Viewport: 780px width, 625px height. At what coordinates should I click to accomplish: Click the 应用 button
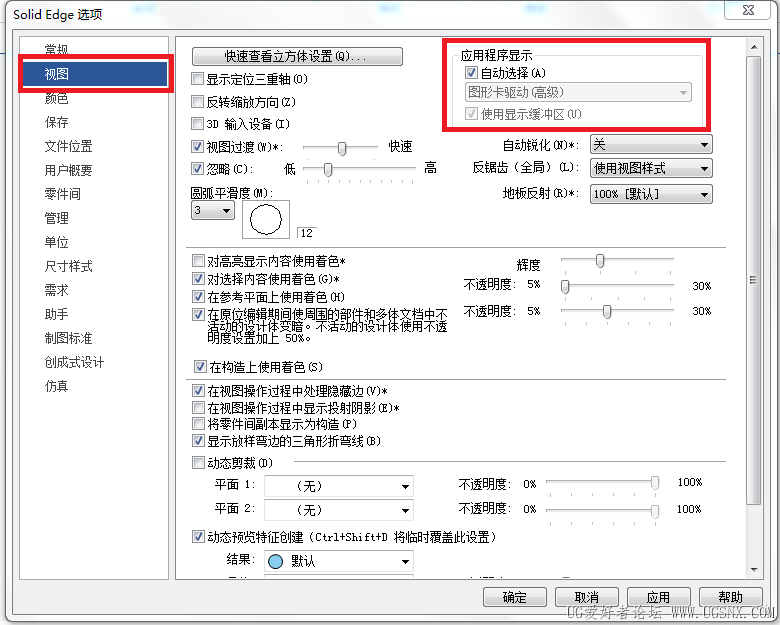[659, 597]
